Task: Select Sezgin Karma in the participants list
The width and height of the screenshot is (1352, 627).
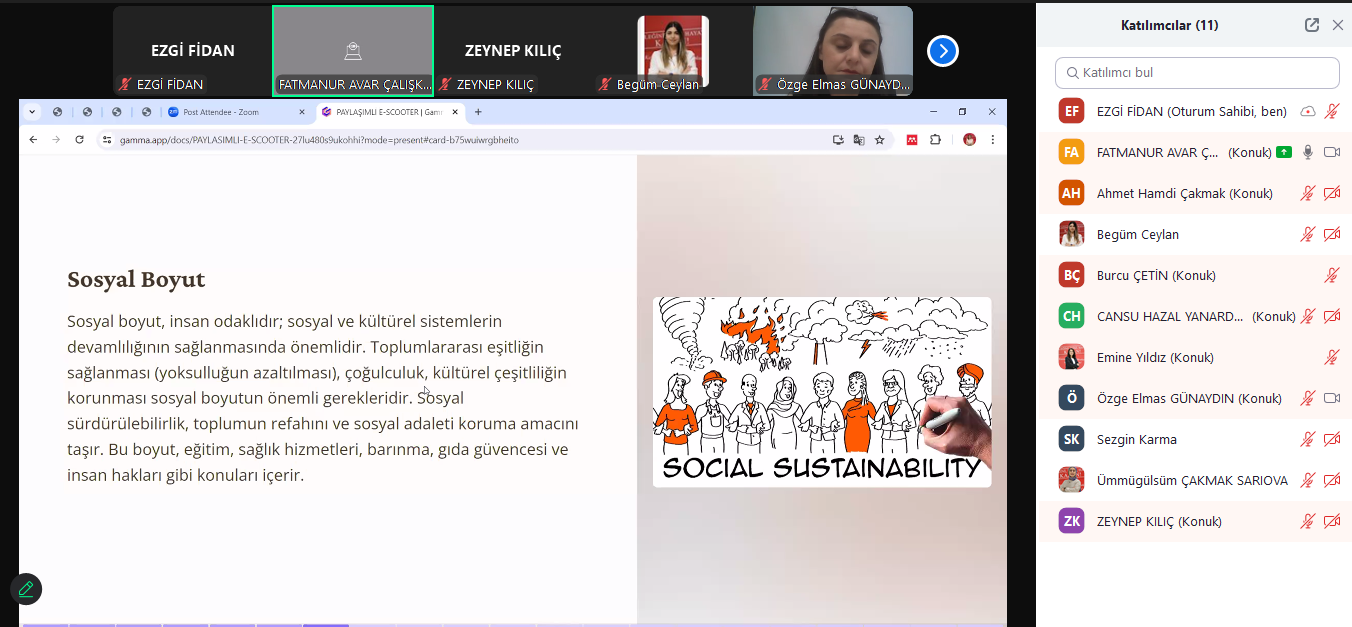Action: [x=1136, y=439]
